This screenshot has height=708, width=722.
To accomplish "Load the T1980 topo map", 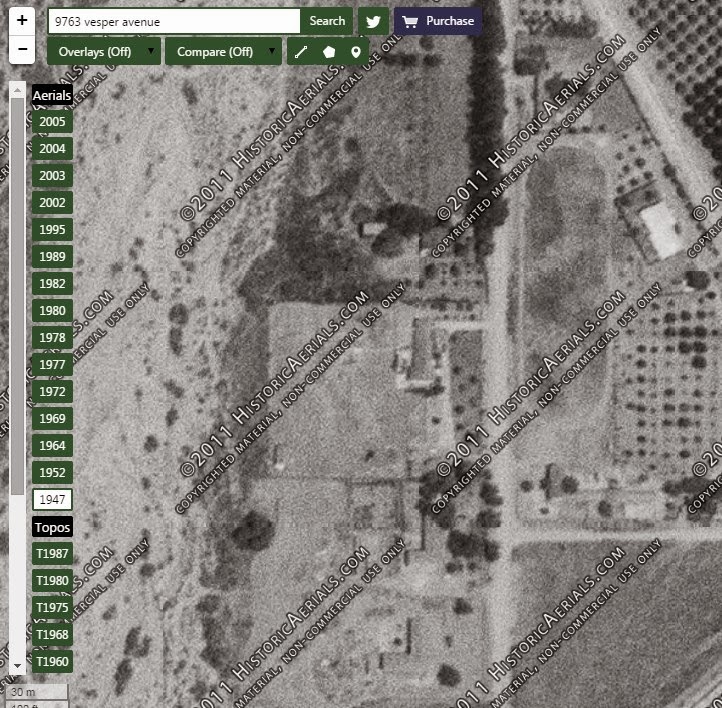I will [x=52, y=580].
